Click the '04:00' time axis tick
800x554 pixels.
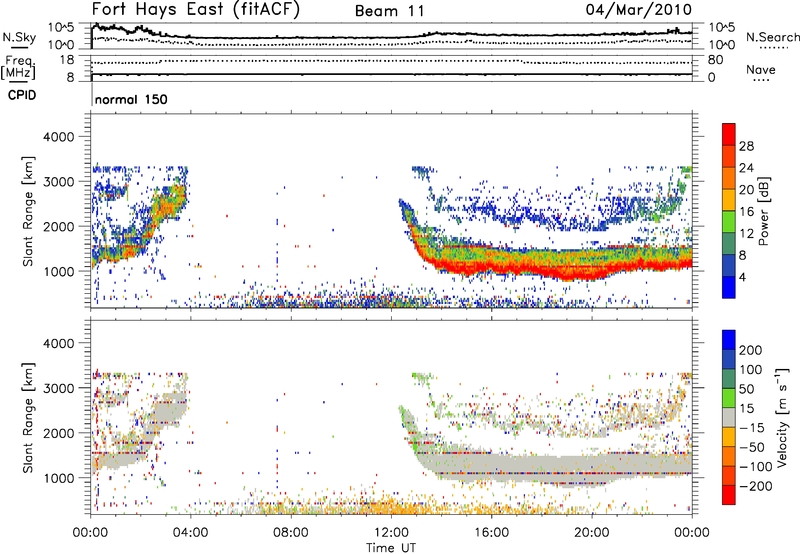click(191, 533)
